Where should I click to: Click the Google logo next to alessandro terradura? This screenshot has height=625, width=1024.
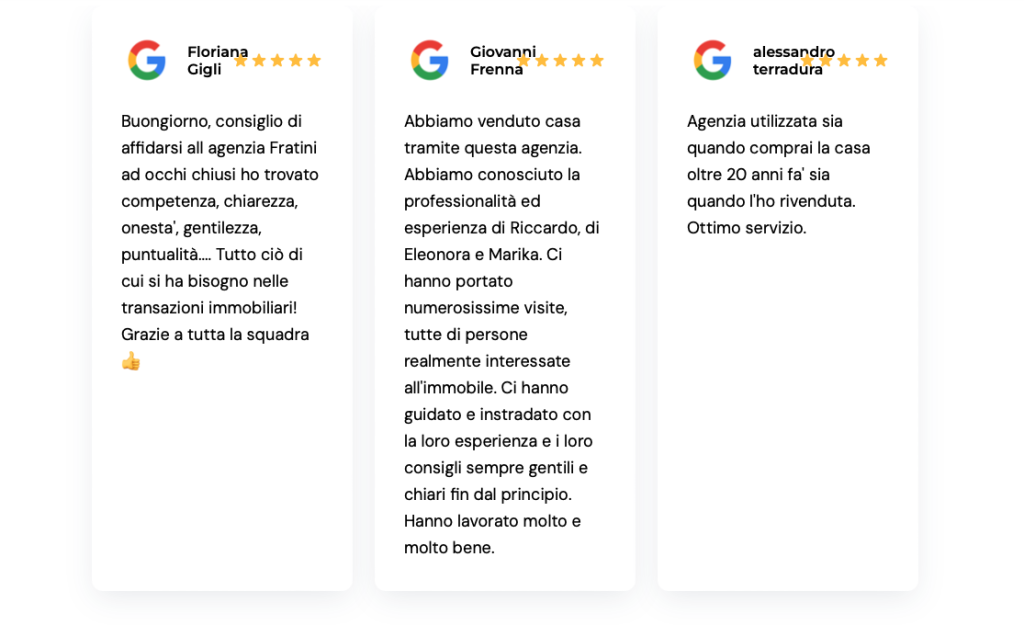tap(713, 60)
